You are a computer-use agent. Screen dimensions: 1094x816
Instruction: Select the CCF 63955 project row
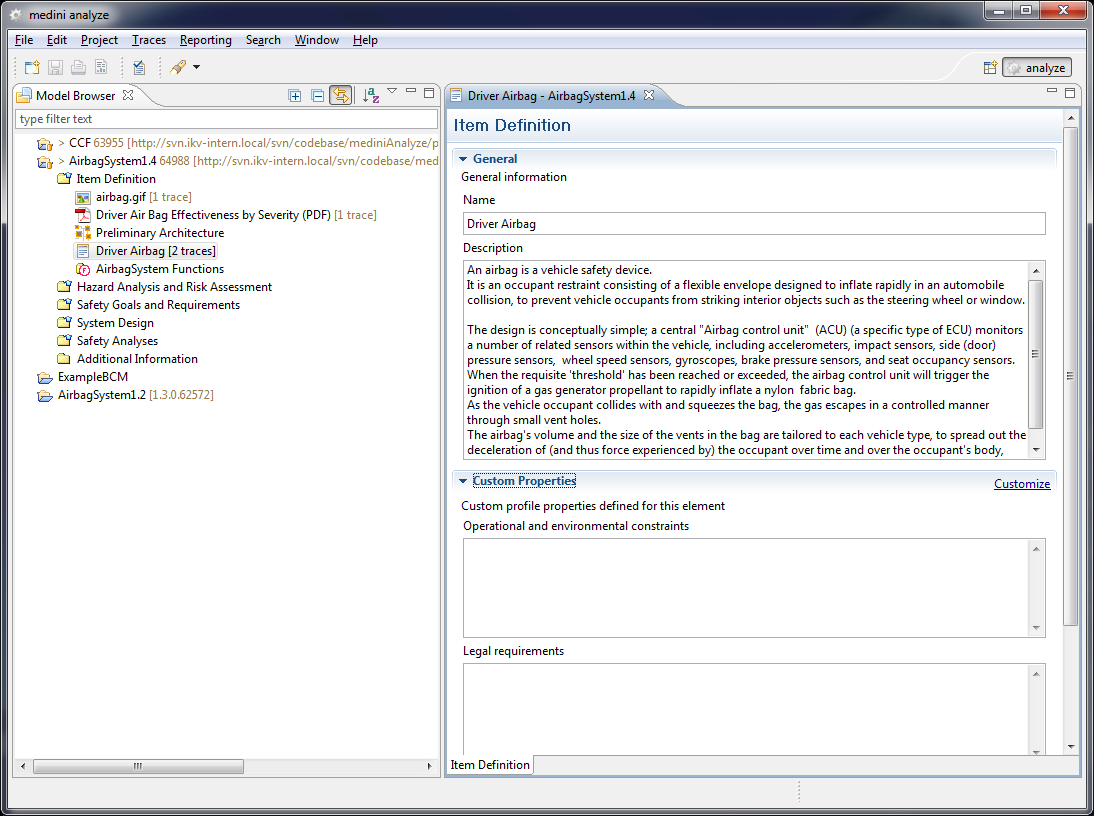237,143
